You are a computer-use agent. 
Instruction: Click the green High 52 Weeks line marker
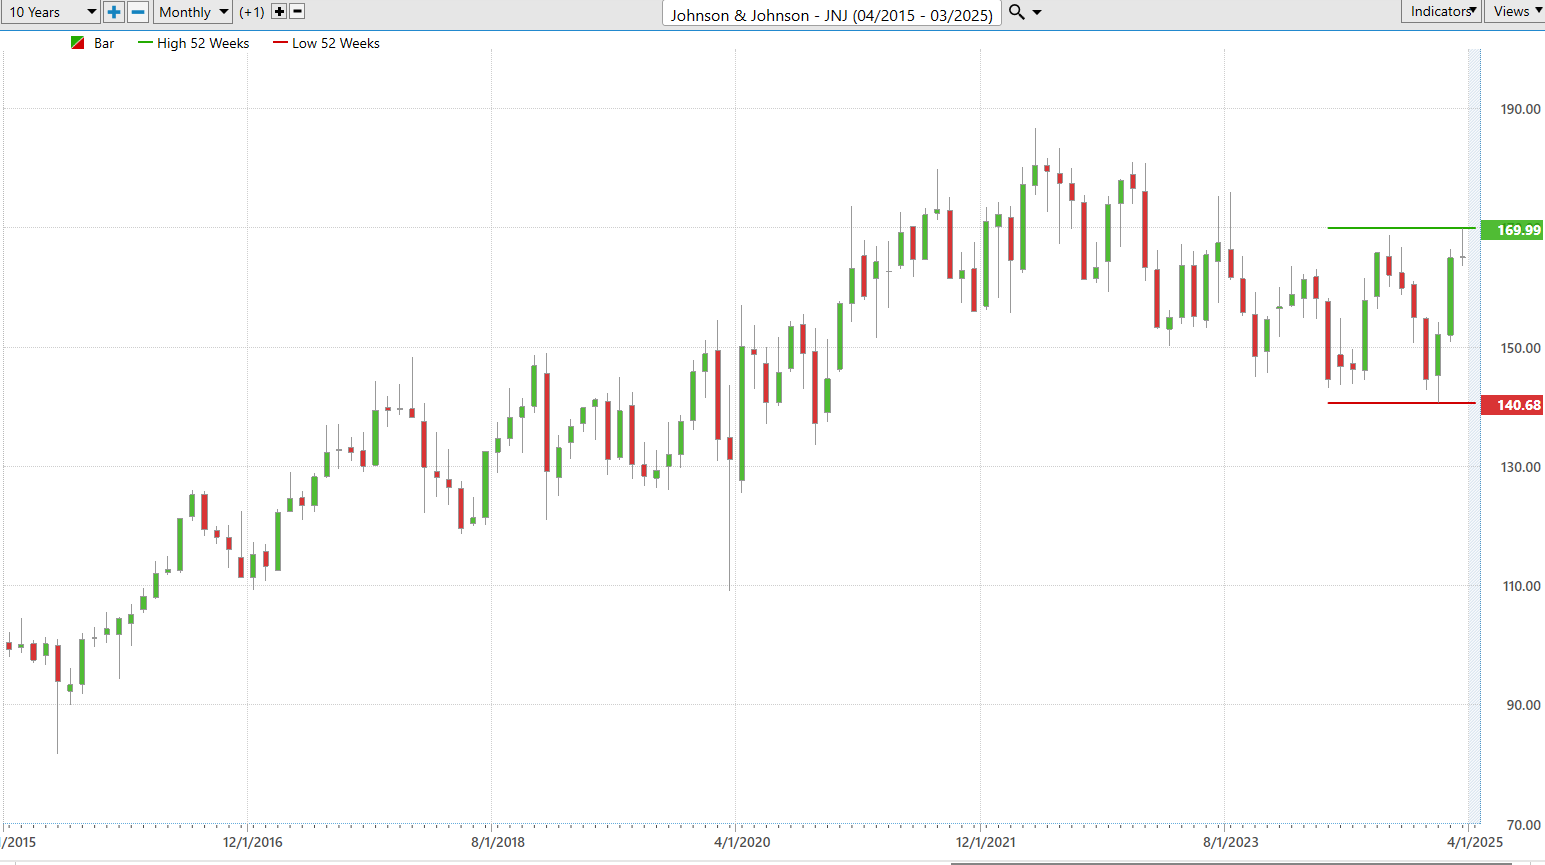tap(146, 43)
